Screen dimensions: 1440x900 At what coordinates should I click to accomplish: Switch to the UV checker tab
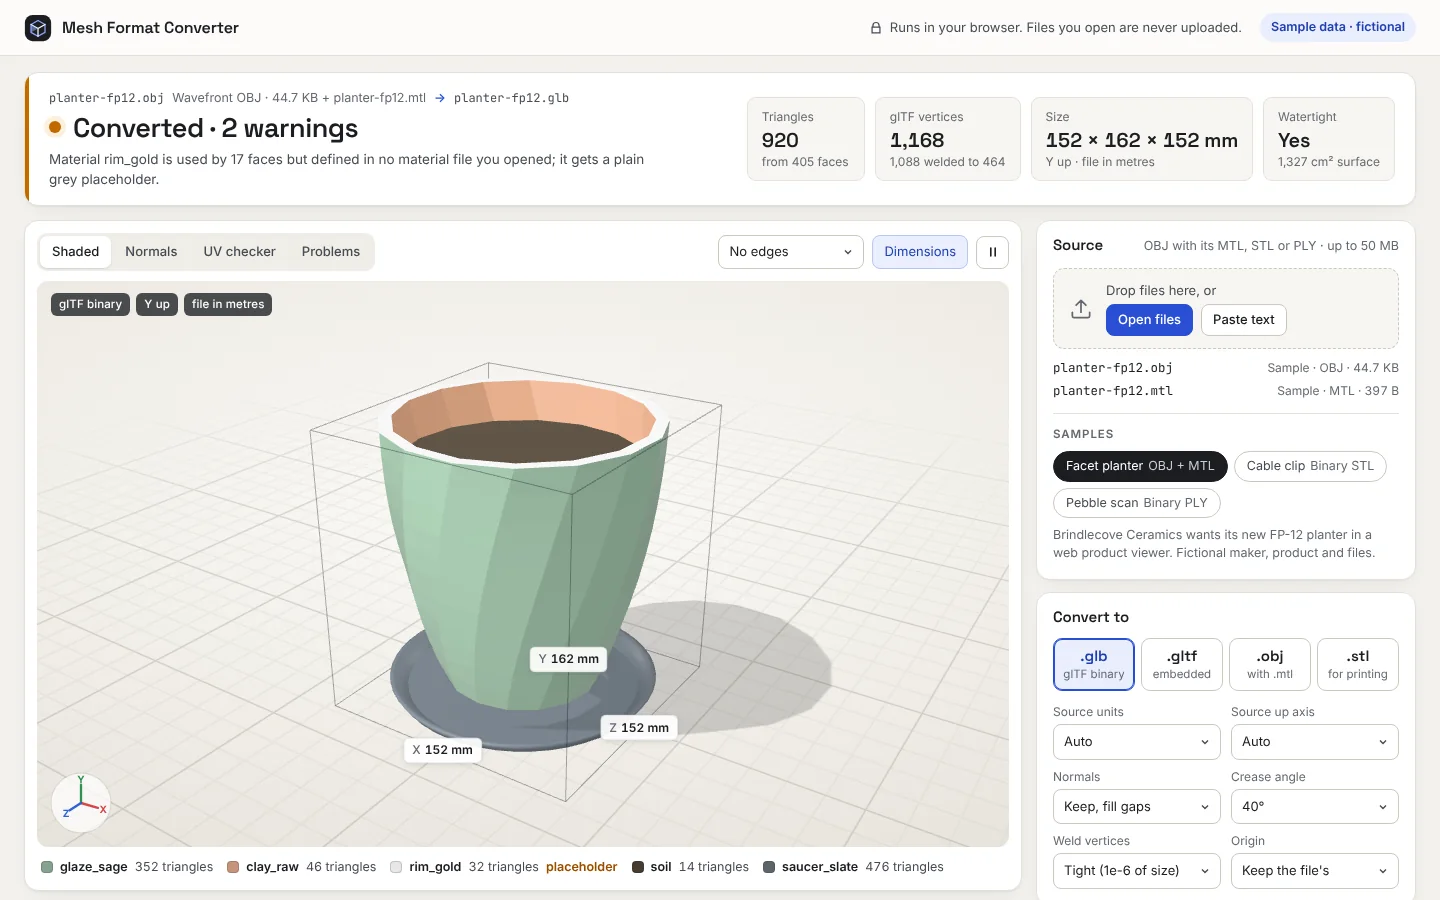point(240,252)
